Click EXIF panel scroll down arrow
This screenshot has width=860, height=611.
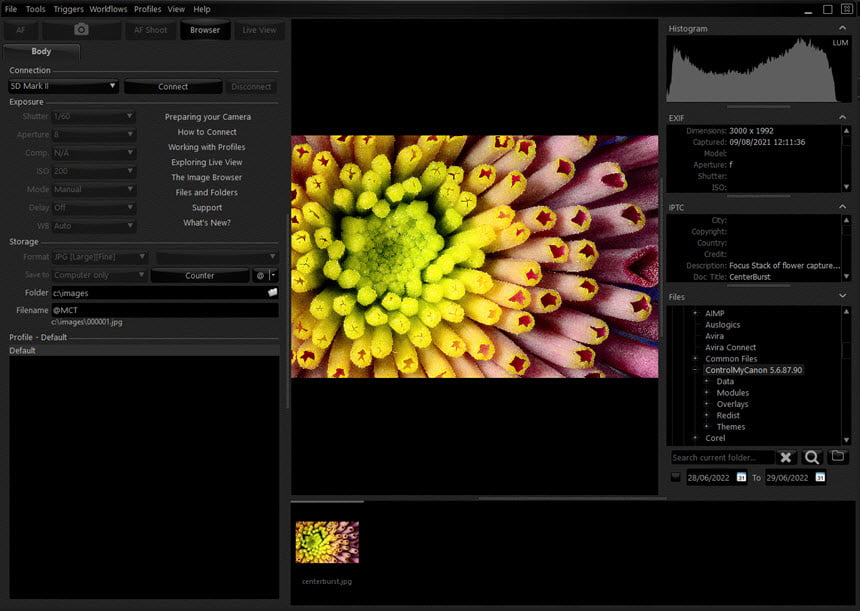[846, 187]
